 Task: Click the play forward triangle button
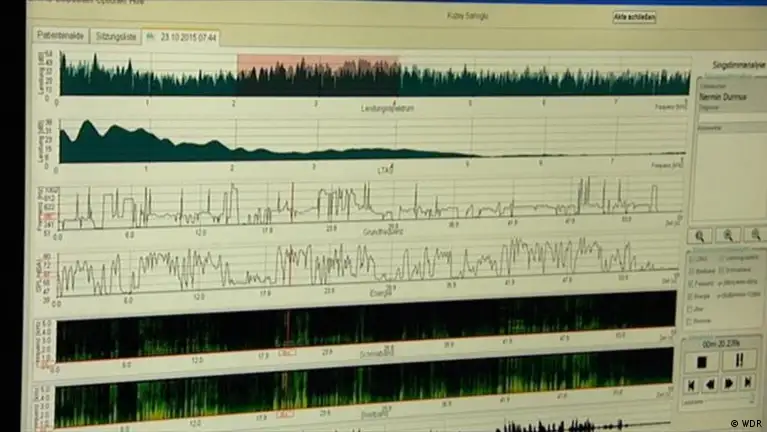pos(729,383)
